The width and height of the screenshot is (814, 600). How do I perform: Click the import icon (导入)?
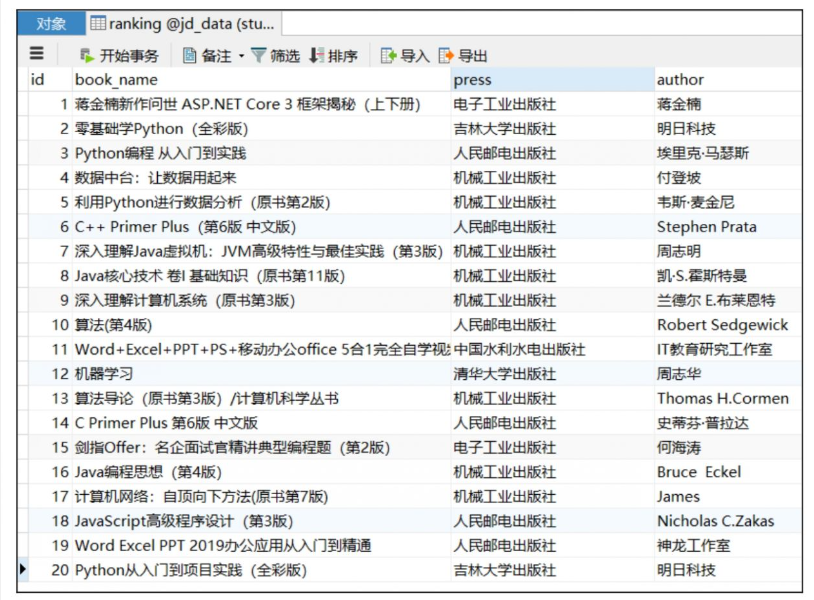[389, 55]
